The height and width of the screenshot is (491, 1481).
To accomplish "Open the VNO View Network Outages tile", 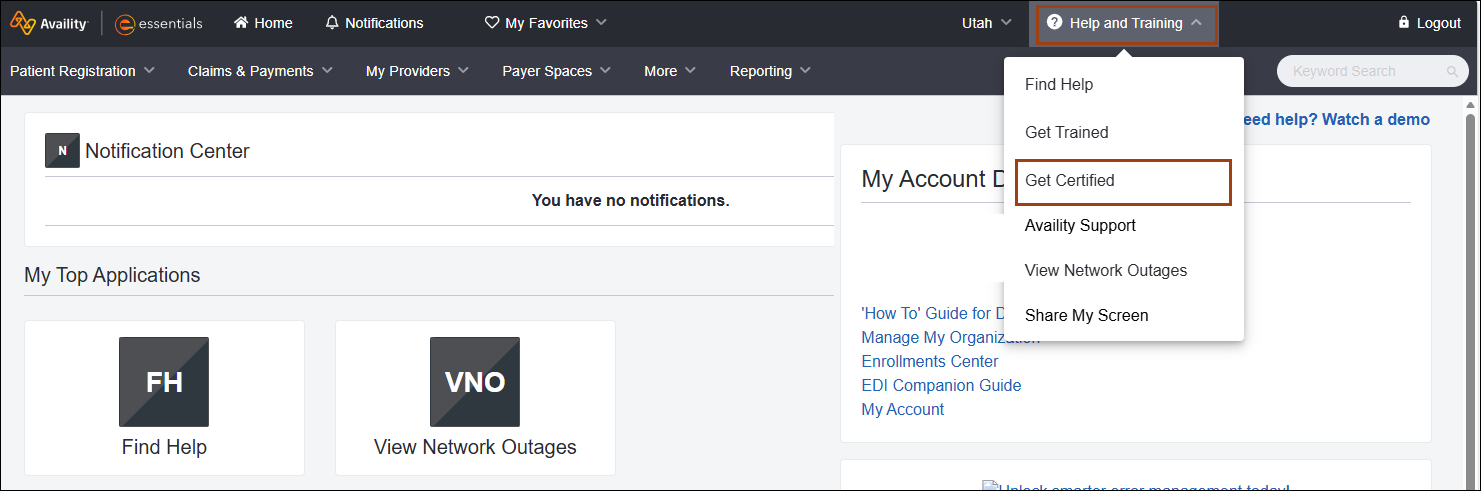I will tap(475, 382).
